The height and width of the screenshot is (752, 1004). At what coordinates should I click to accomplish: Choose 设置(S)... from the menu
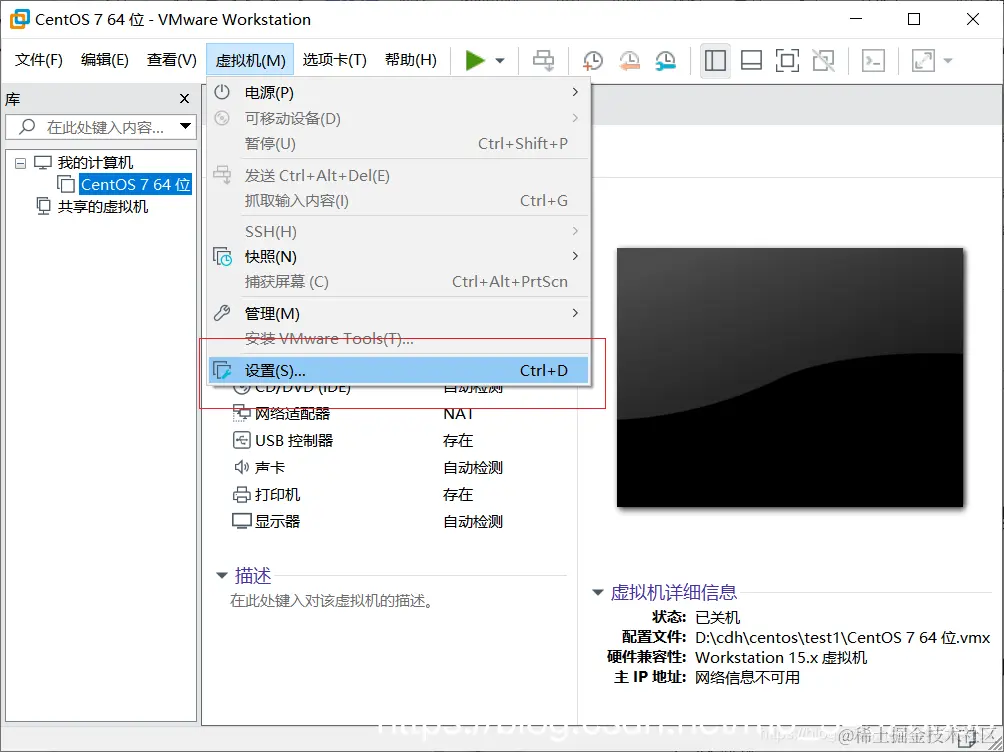click(x=398, y=370)
